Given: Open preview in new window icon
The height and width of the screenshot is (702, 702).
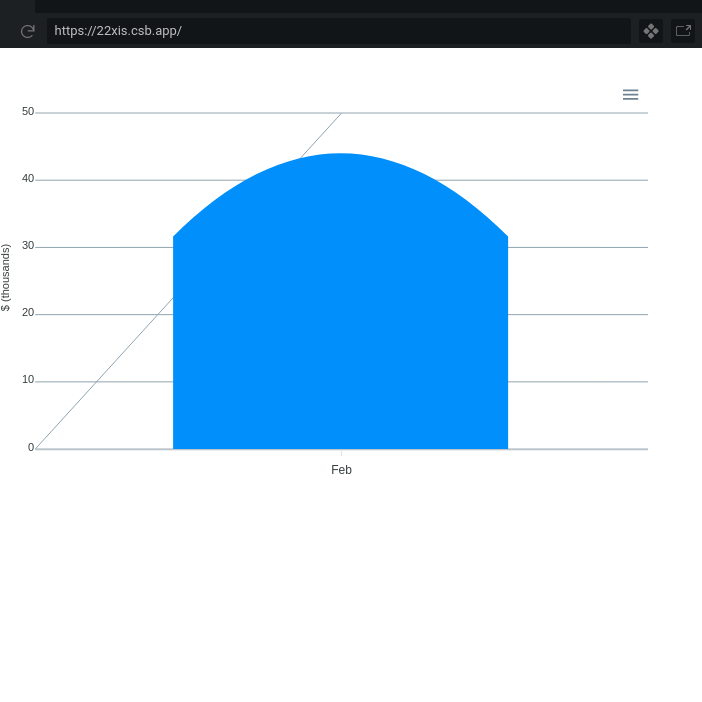Looking at the screenshot, I should point(683,31).
